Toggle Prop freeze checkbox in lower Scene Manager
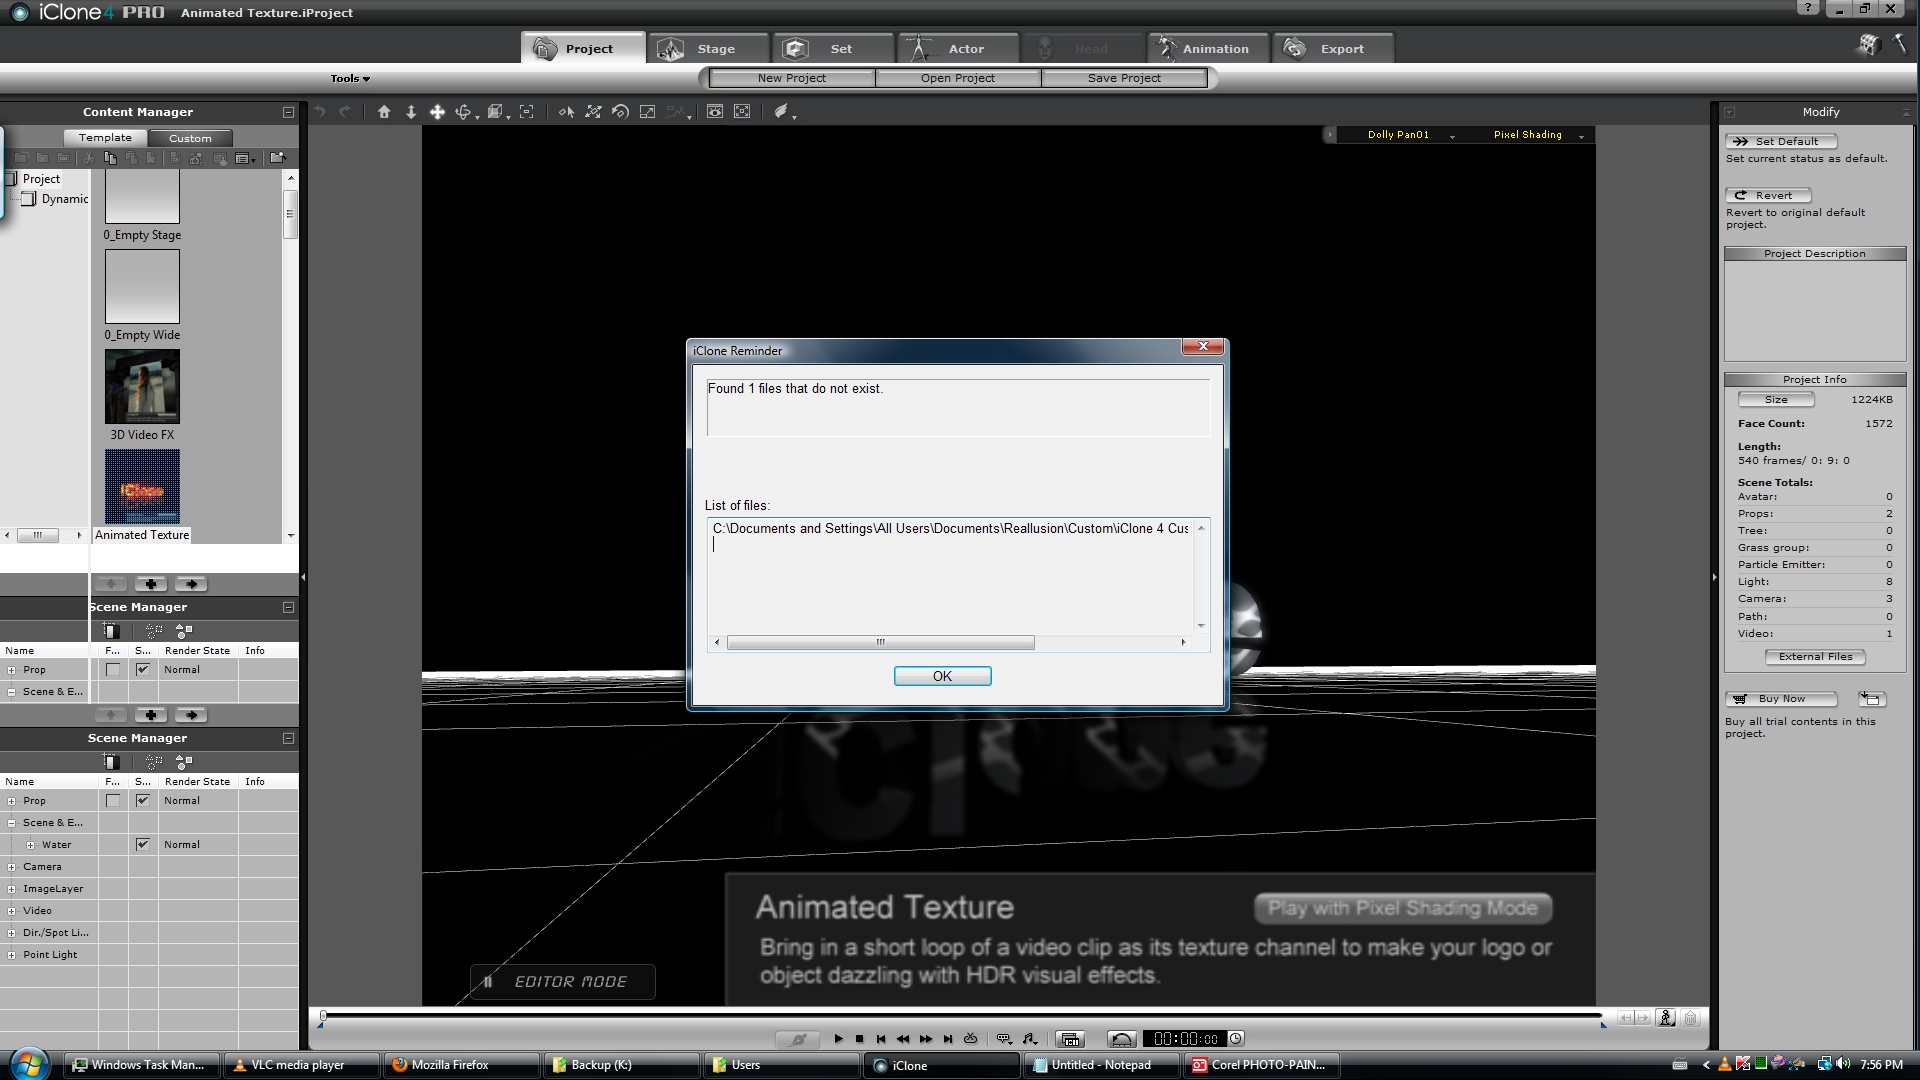The image size is (1920, 1080). point(113,801)
